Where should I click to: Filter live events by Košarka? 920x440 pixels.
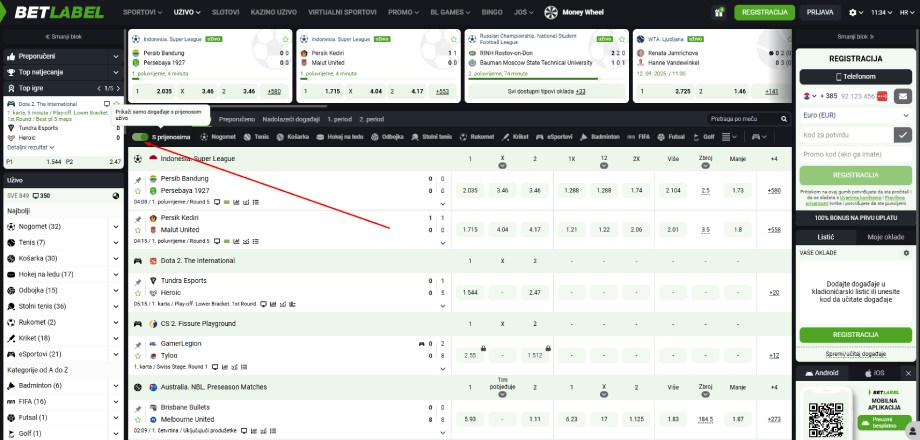point(293,137)
